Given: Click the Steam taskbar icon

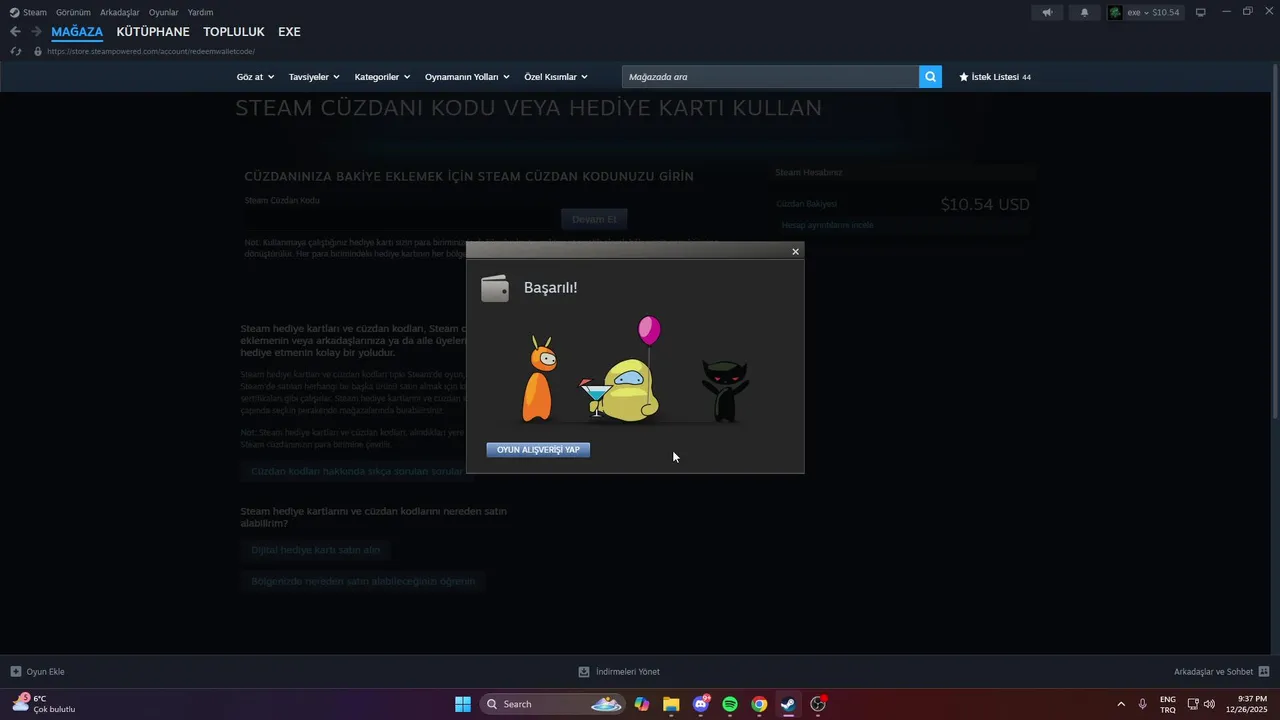Looking at the screenshot, I should click(x=788, y=704).
